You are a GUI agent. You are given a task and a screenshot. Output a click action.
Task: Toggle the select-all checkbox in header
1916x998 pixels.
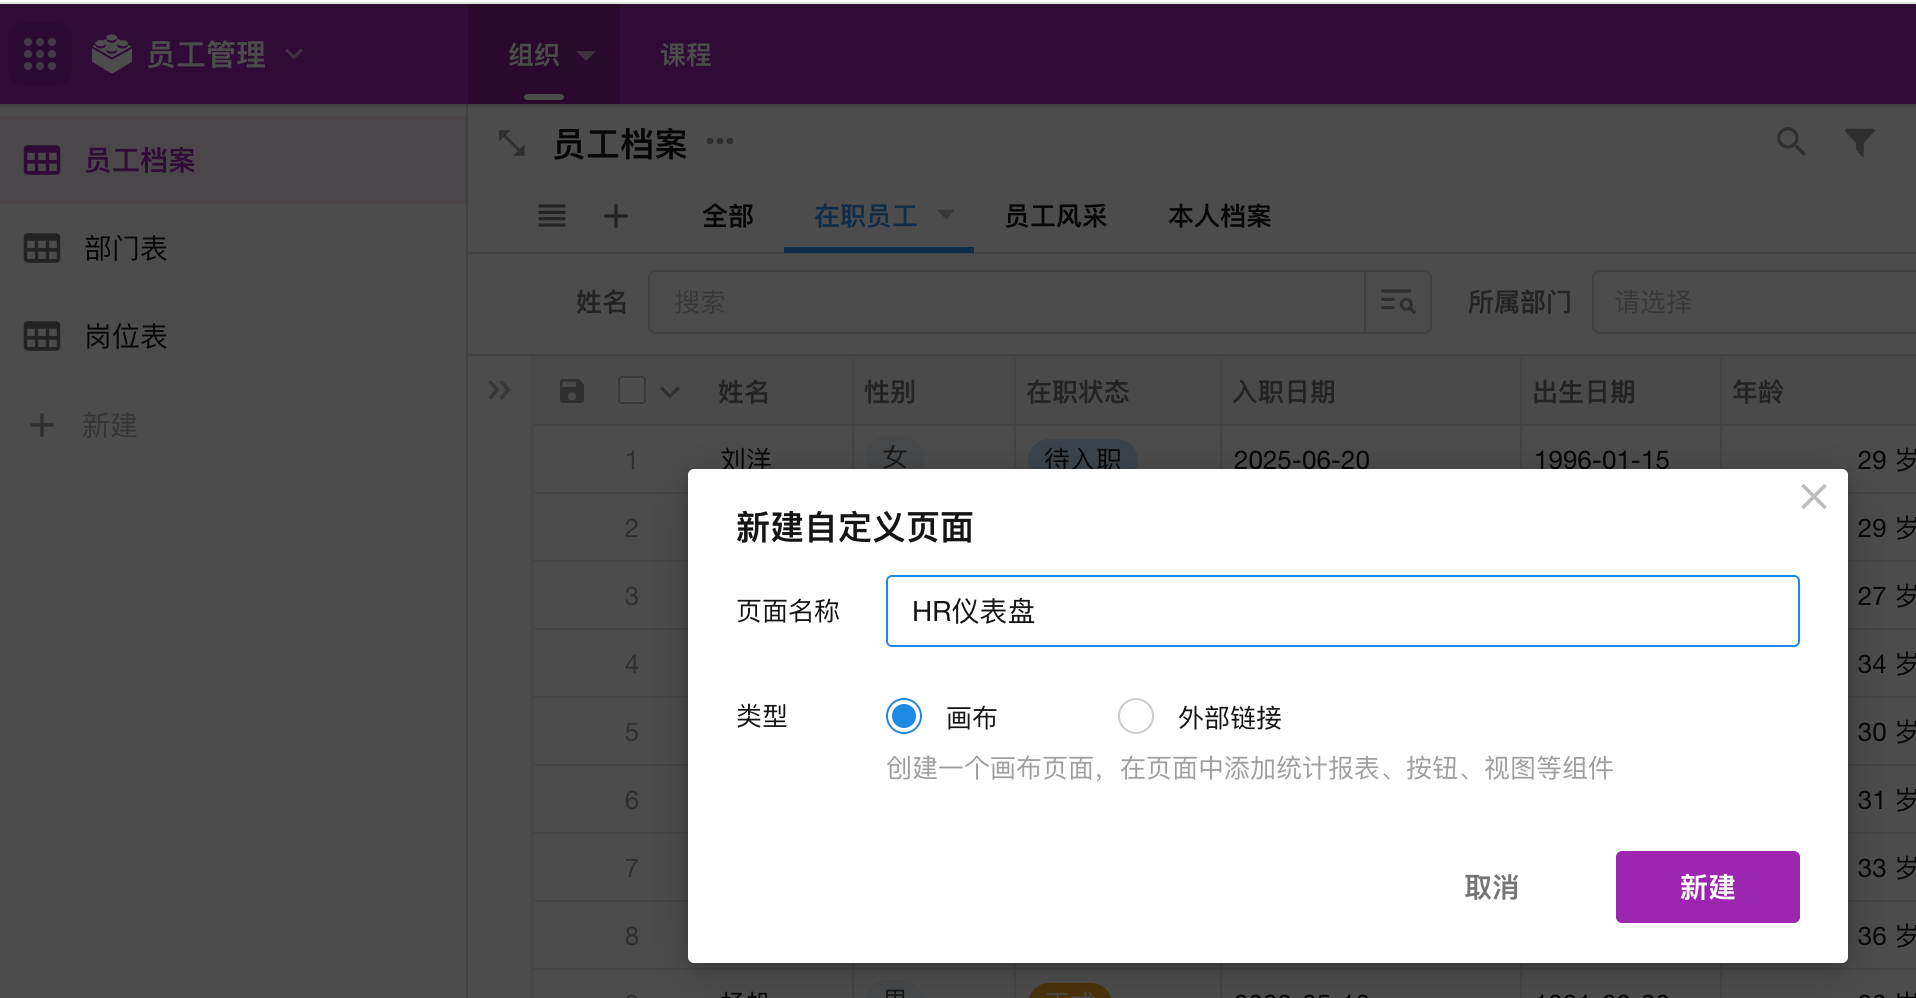(x=632, y=390)
